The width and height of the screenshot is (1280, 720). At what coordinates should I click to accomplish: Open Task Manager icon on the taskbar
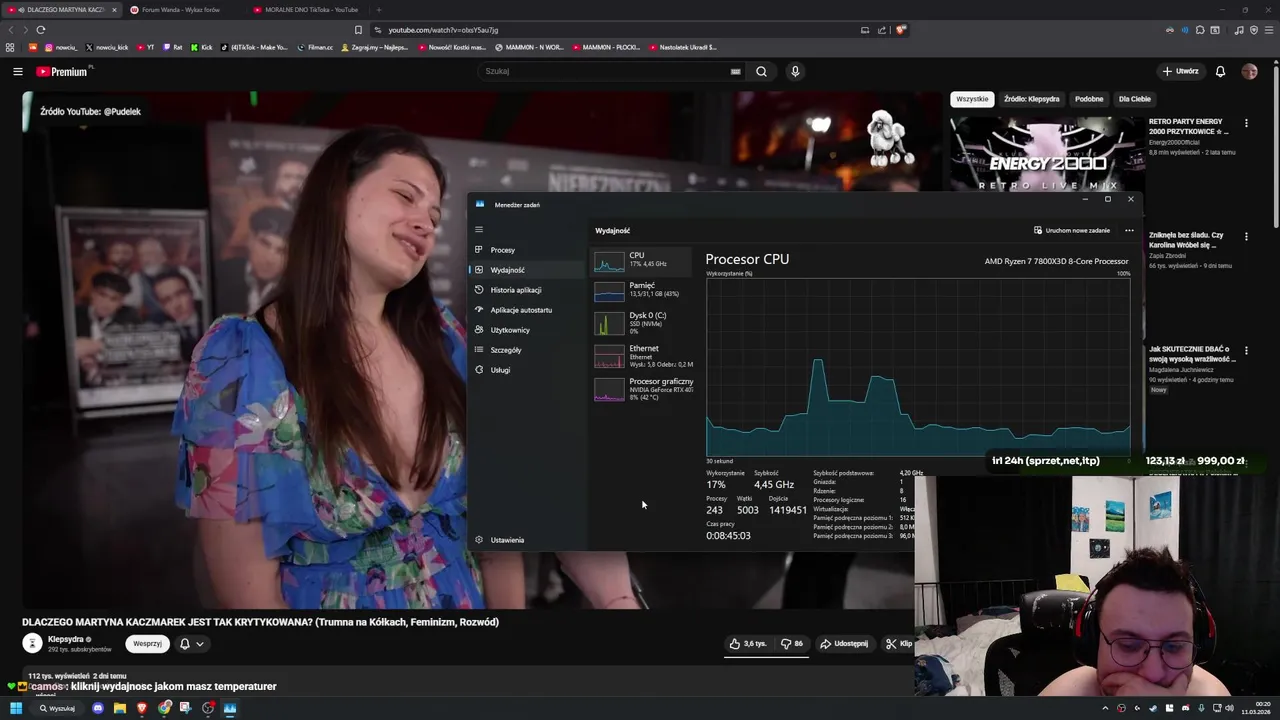point(230,708)
